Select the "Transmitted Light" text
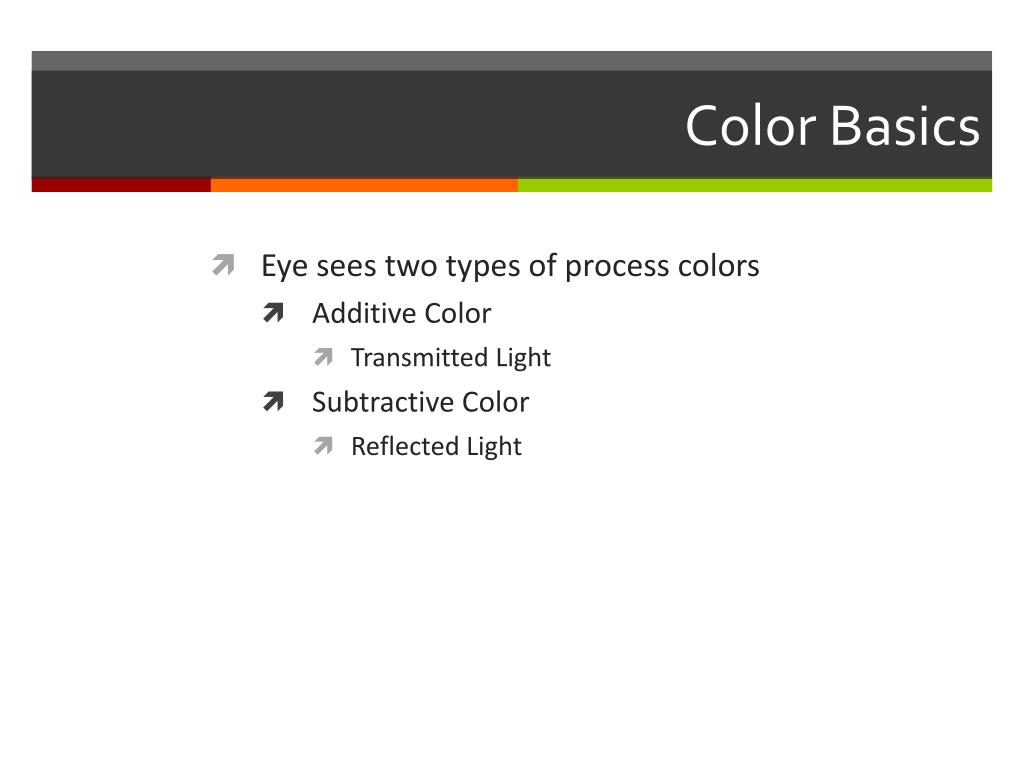The height and width of the screenshot is (768, 1024). [x=451, y=358]
